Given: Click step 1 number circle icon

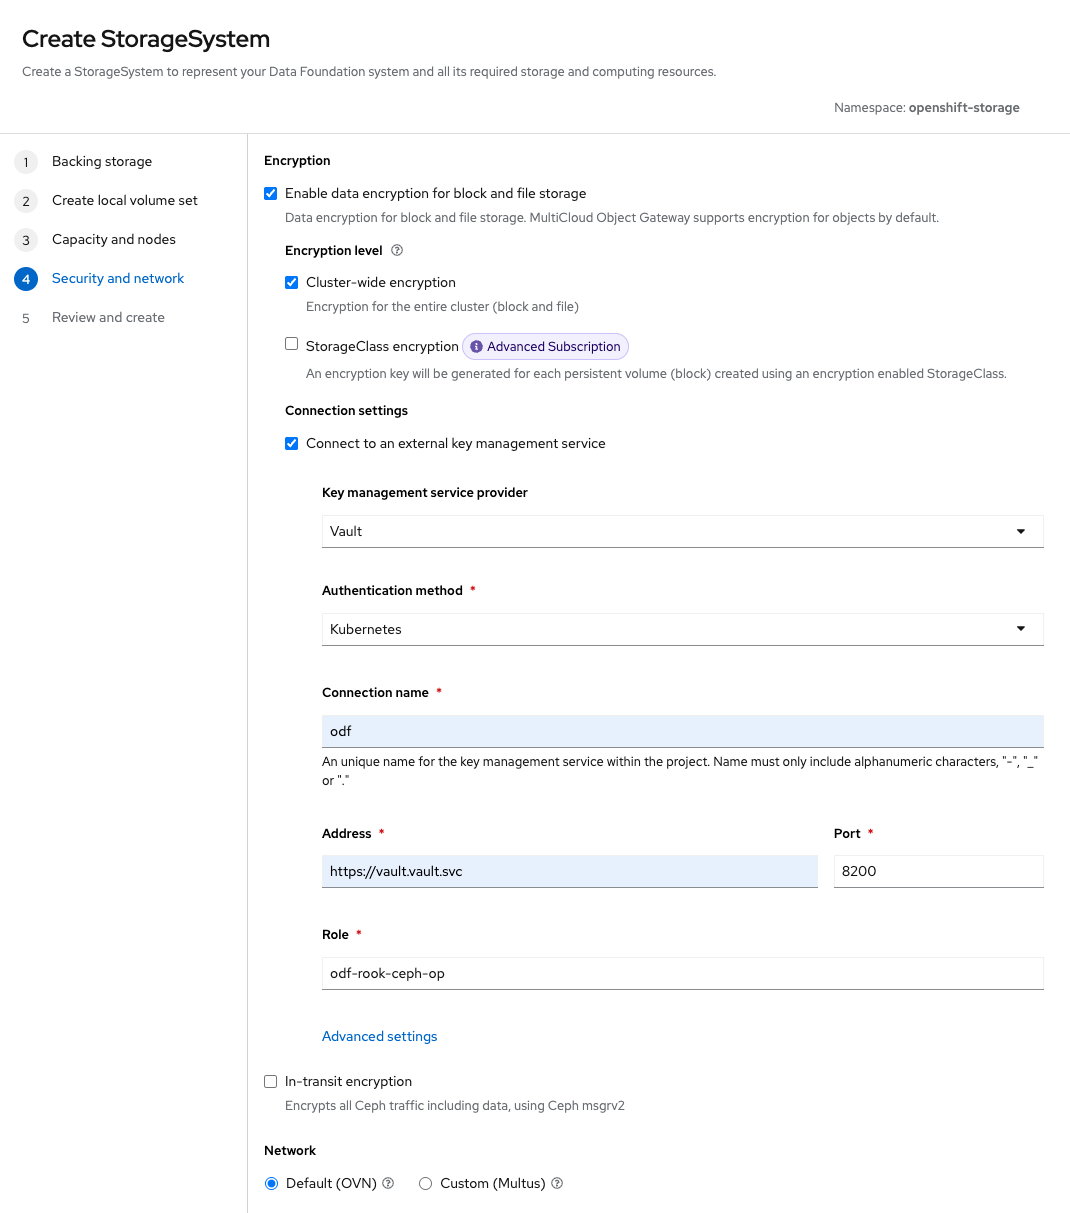Looking at the screenshot, I should pos(26,162).
